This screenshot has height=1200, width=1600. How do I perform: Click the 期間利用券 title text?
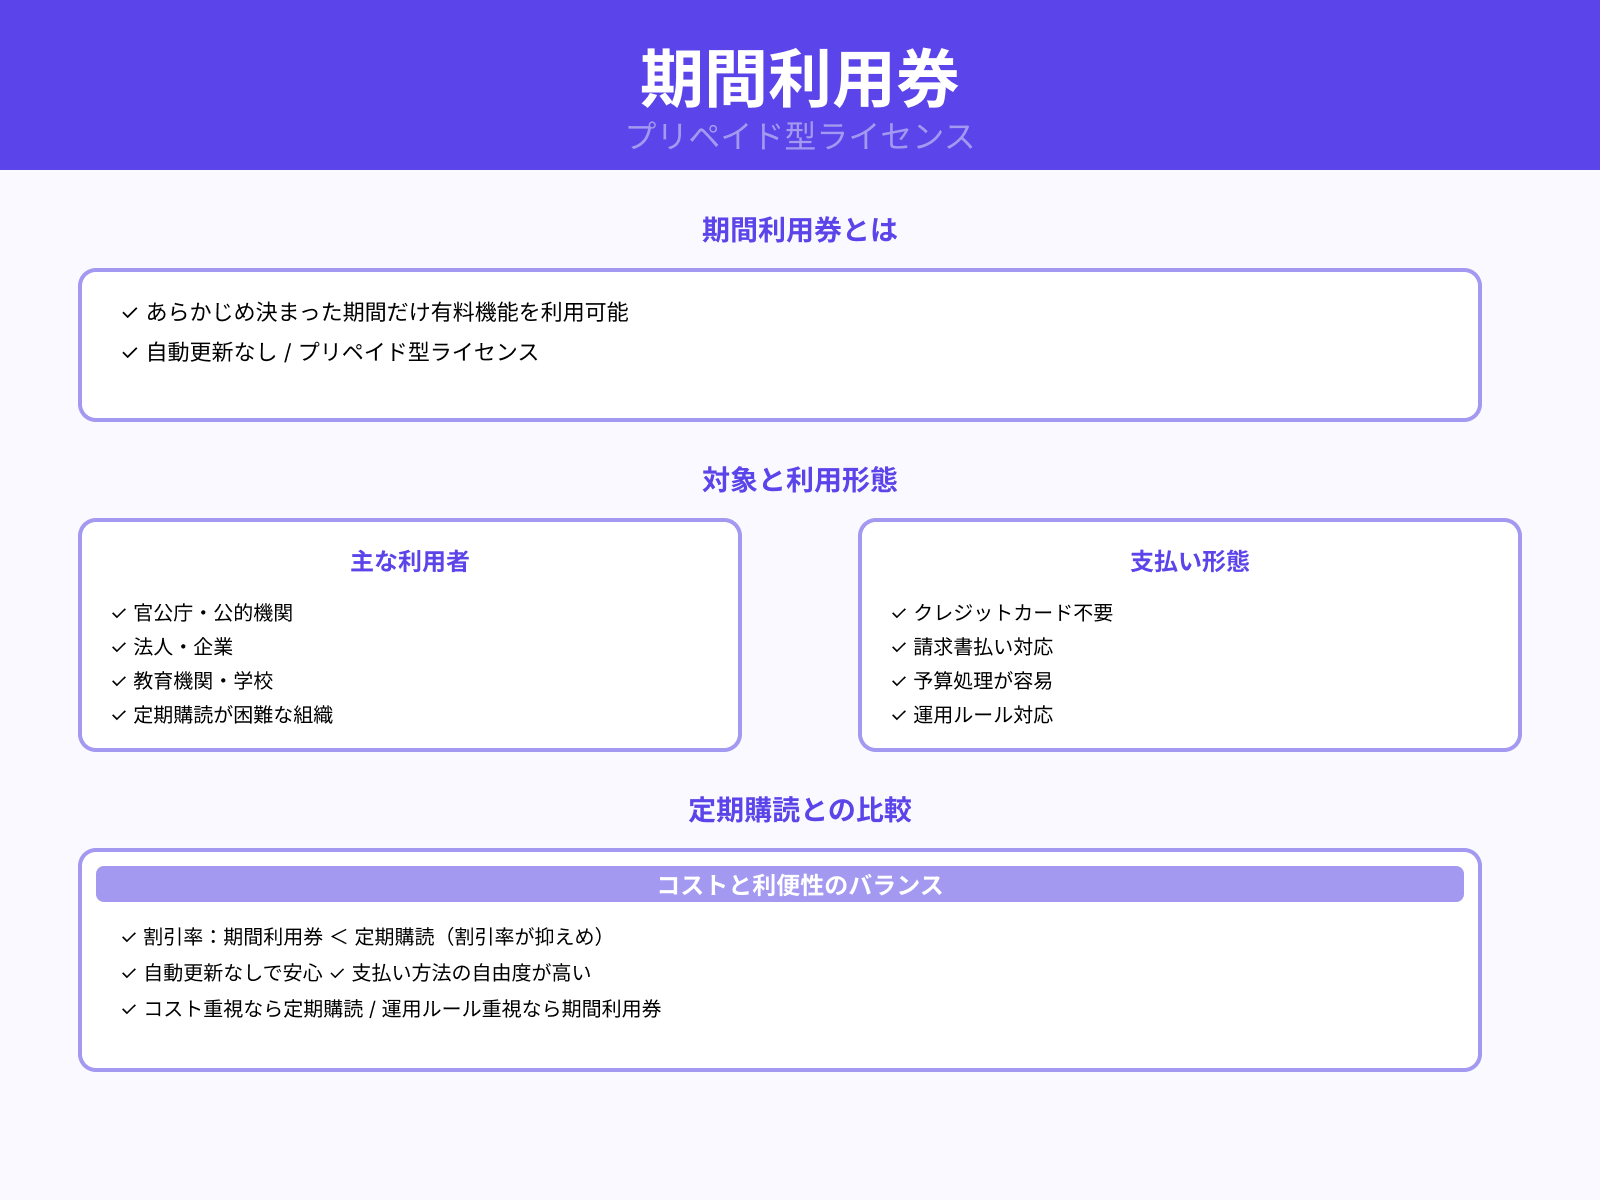[800, 72]
